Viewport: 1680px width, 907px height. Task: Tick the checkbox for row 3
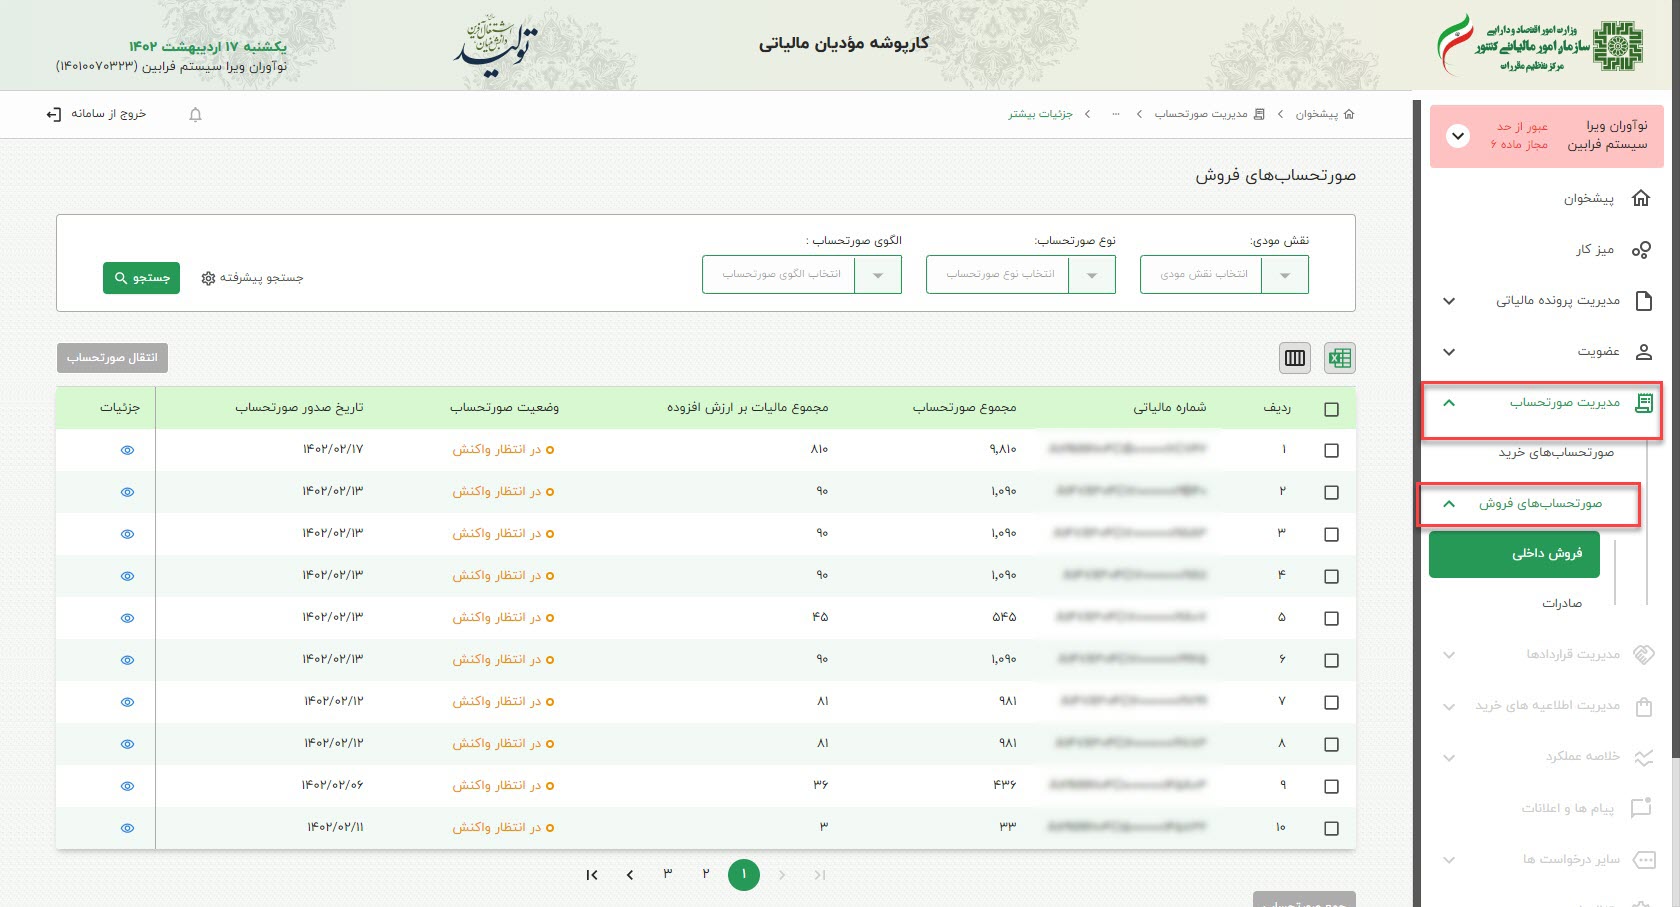click(1331, 535)
